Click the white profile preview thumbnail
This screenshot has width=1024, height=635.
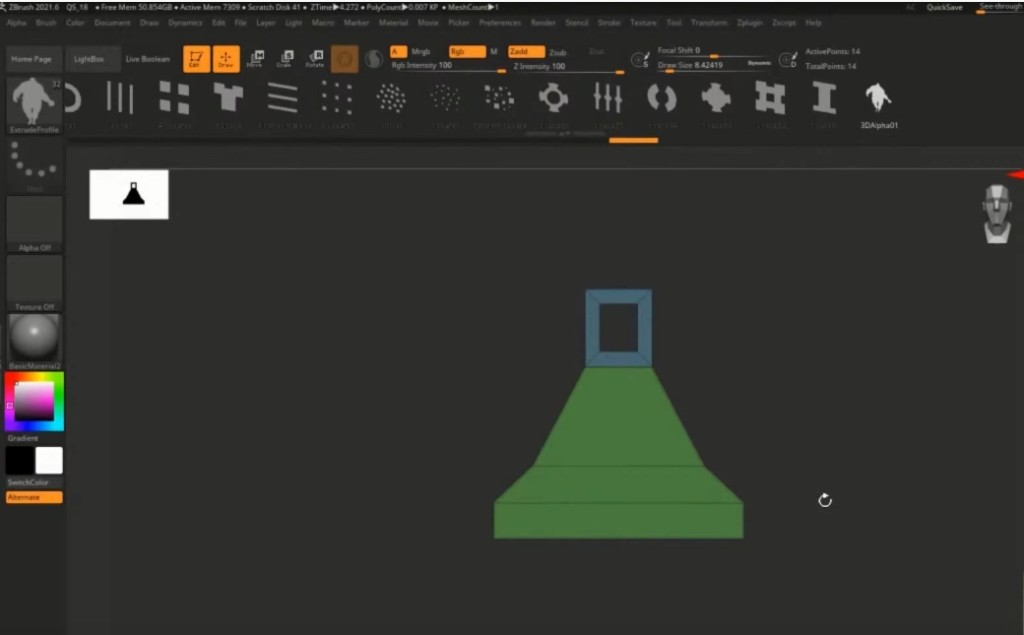pyautogui.click(x=129, y=194)
